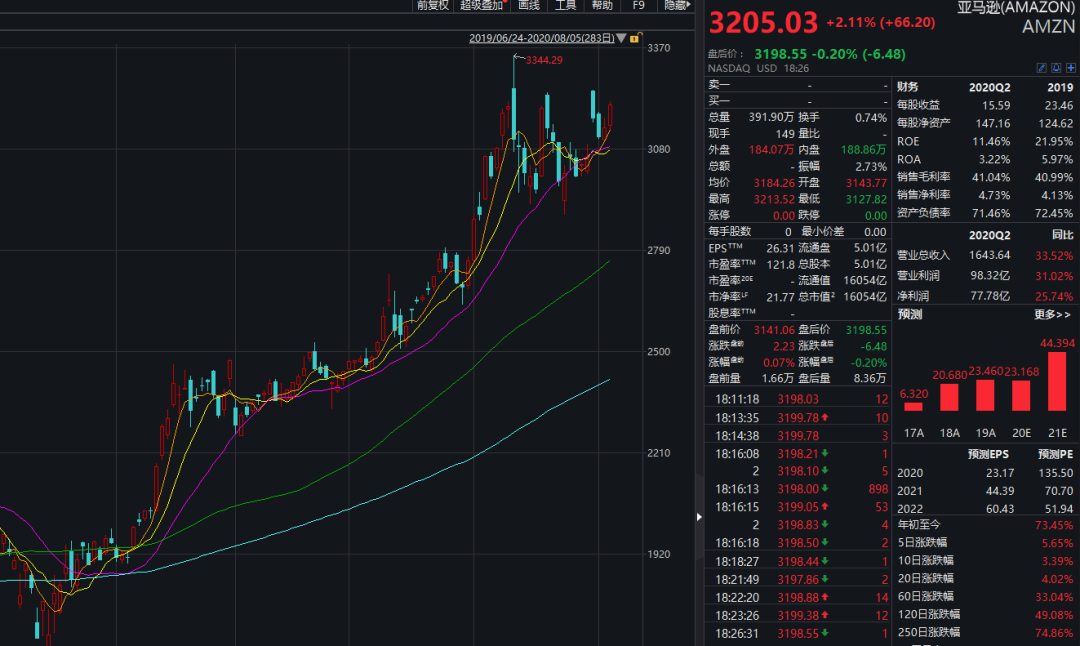Click the 内盘 value 188.86万
Image resolution: width=1080 pixels, height=646 pixels.
864,149
